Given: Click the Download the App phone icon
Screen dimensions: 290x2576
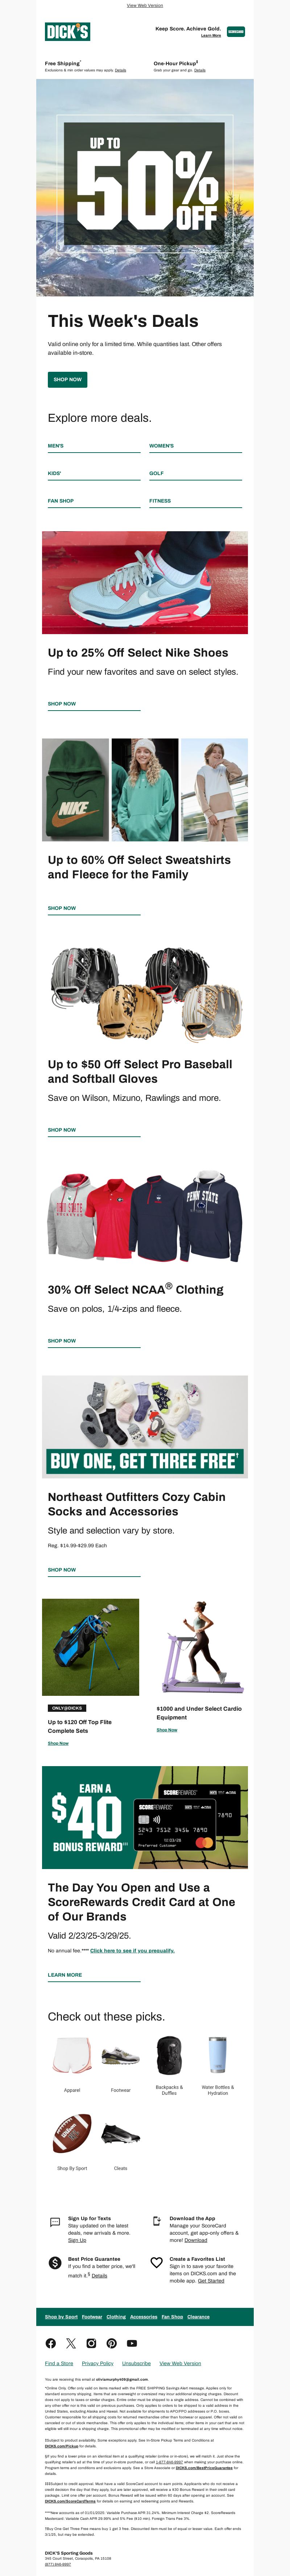Looking at the screenshot, I should point(156,2221).
